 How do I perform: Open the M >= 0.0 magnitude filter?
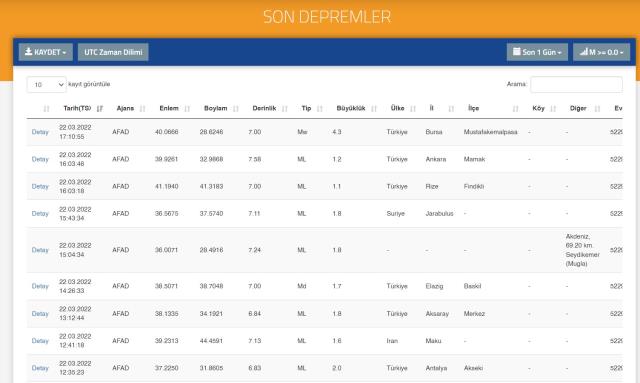pyautogui.click(x=601, y=52)
